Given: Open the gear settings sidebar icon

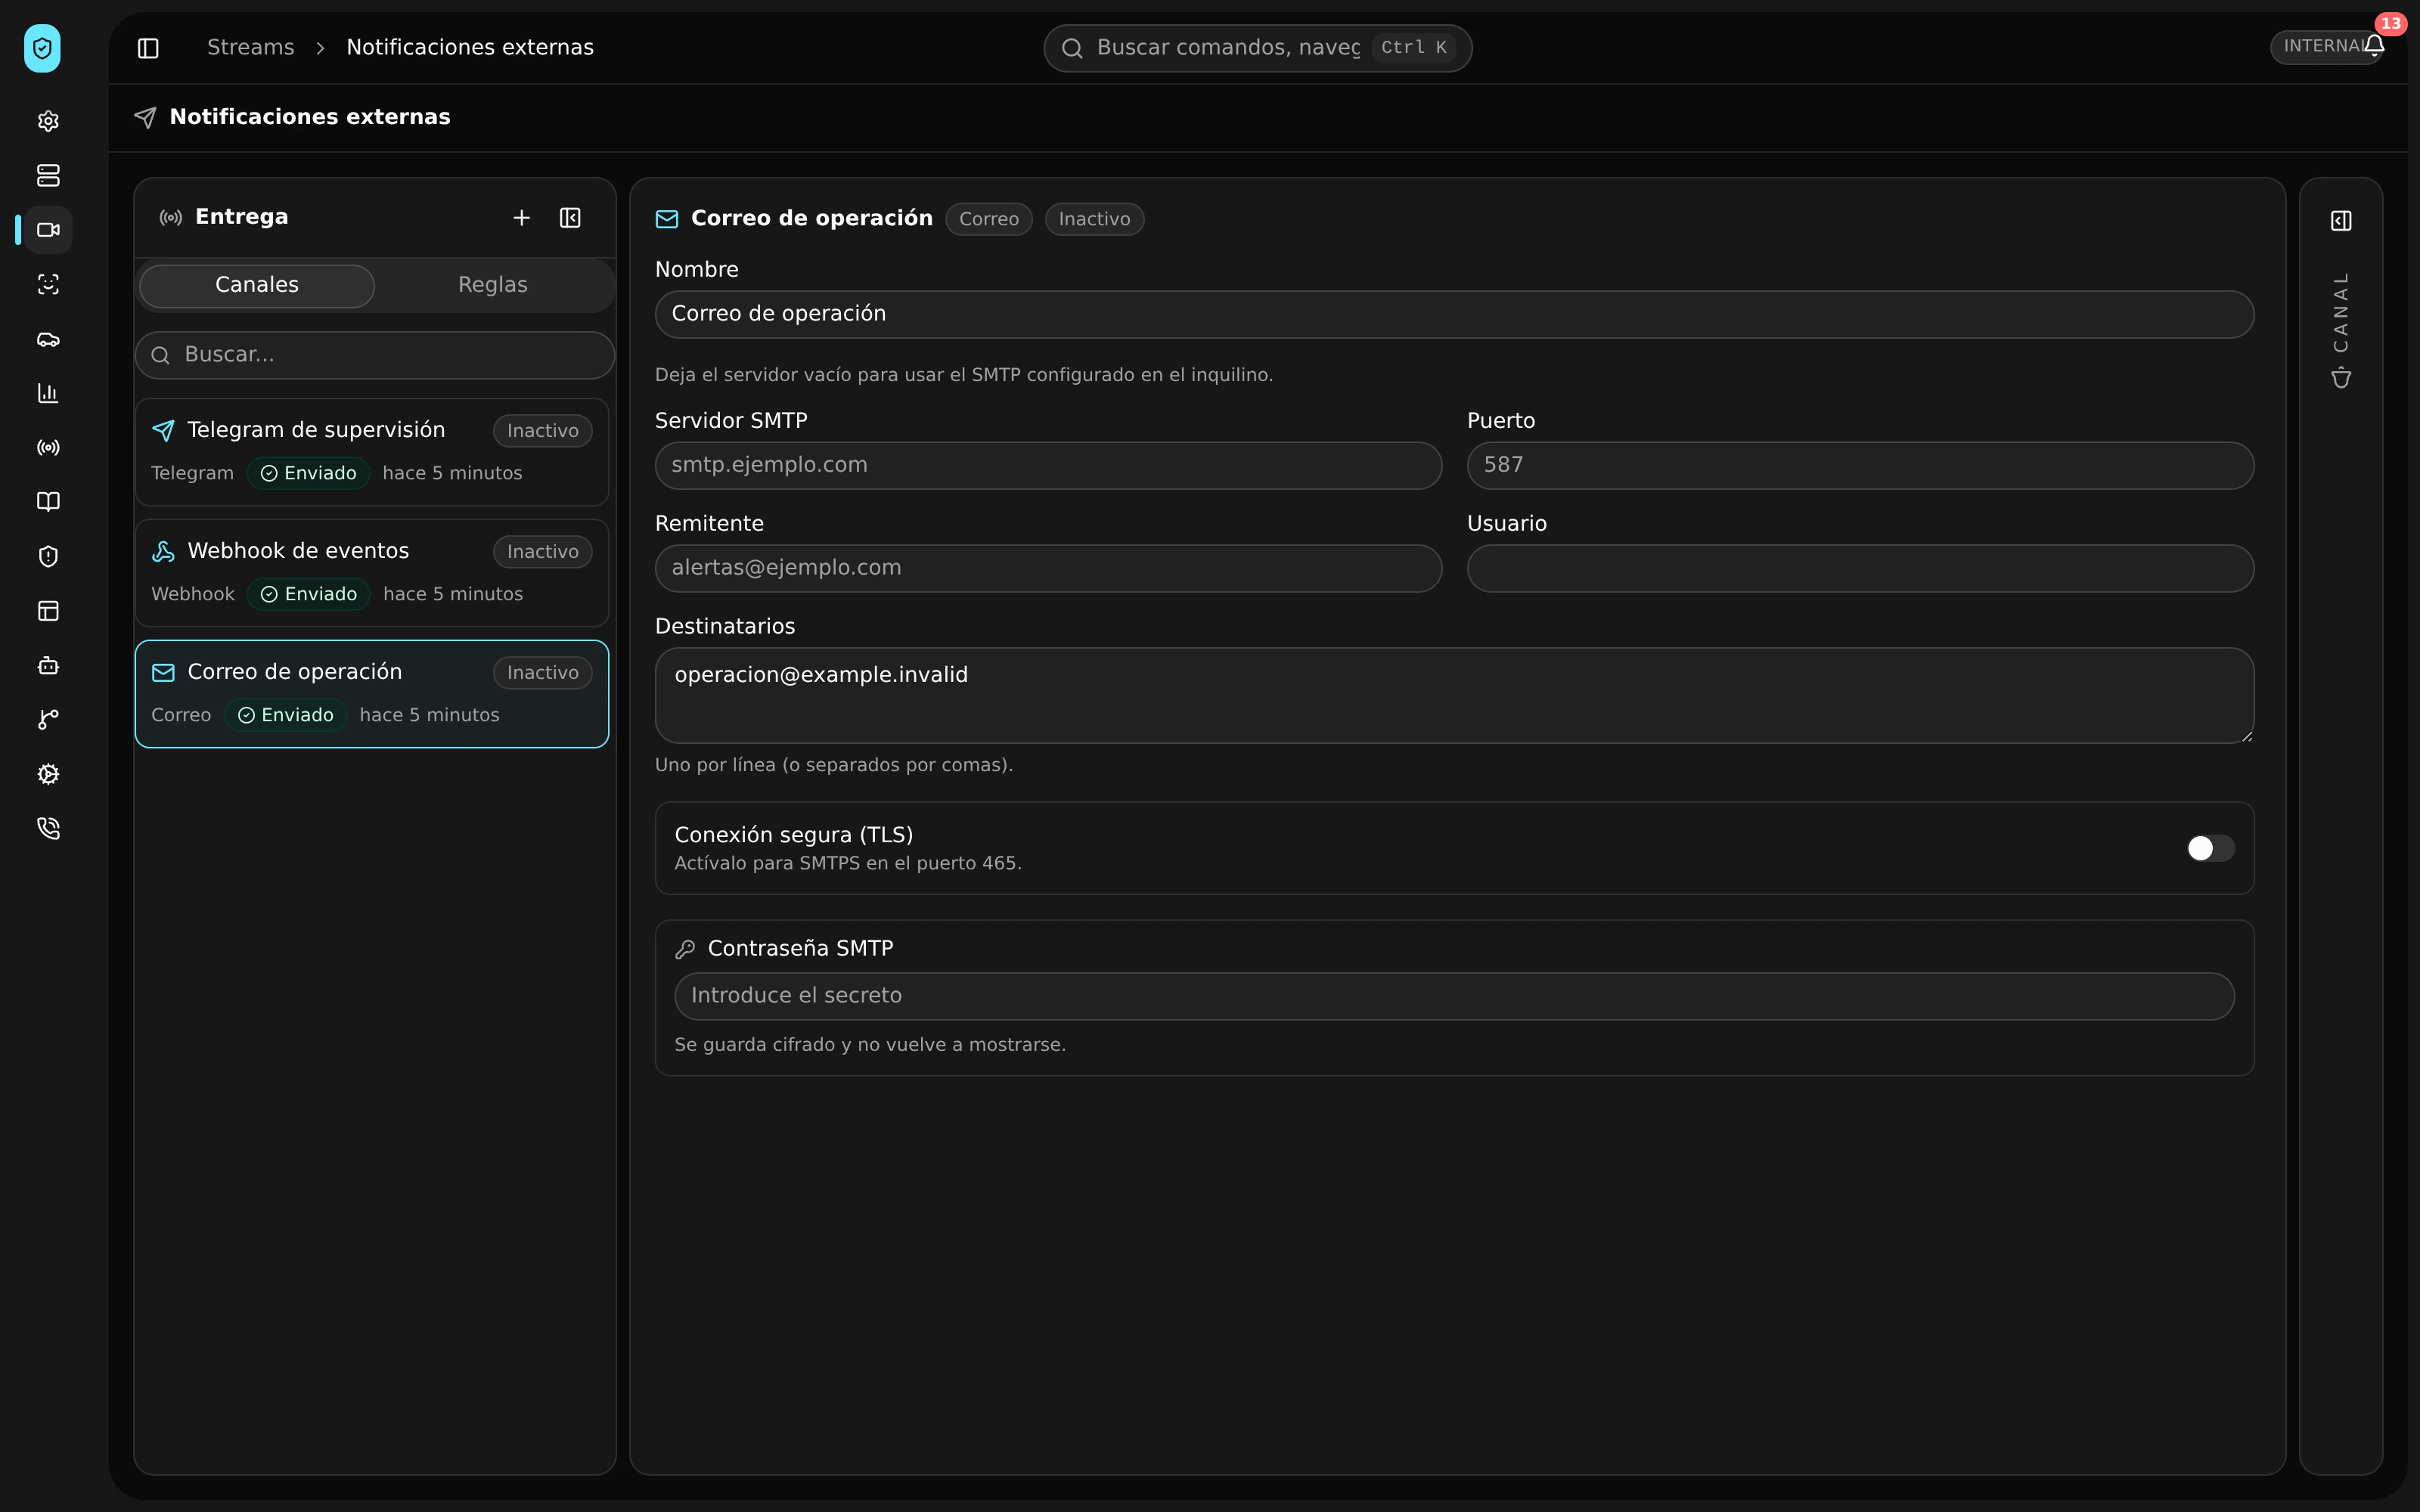Looking at the screenshot, I should tap(48, 121).
